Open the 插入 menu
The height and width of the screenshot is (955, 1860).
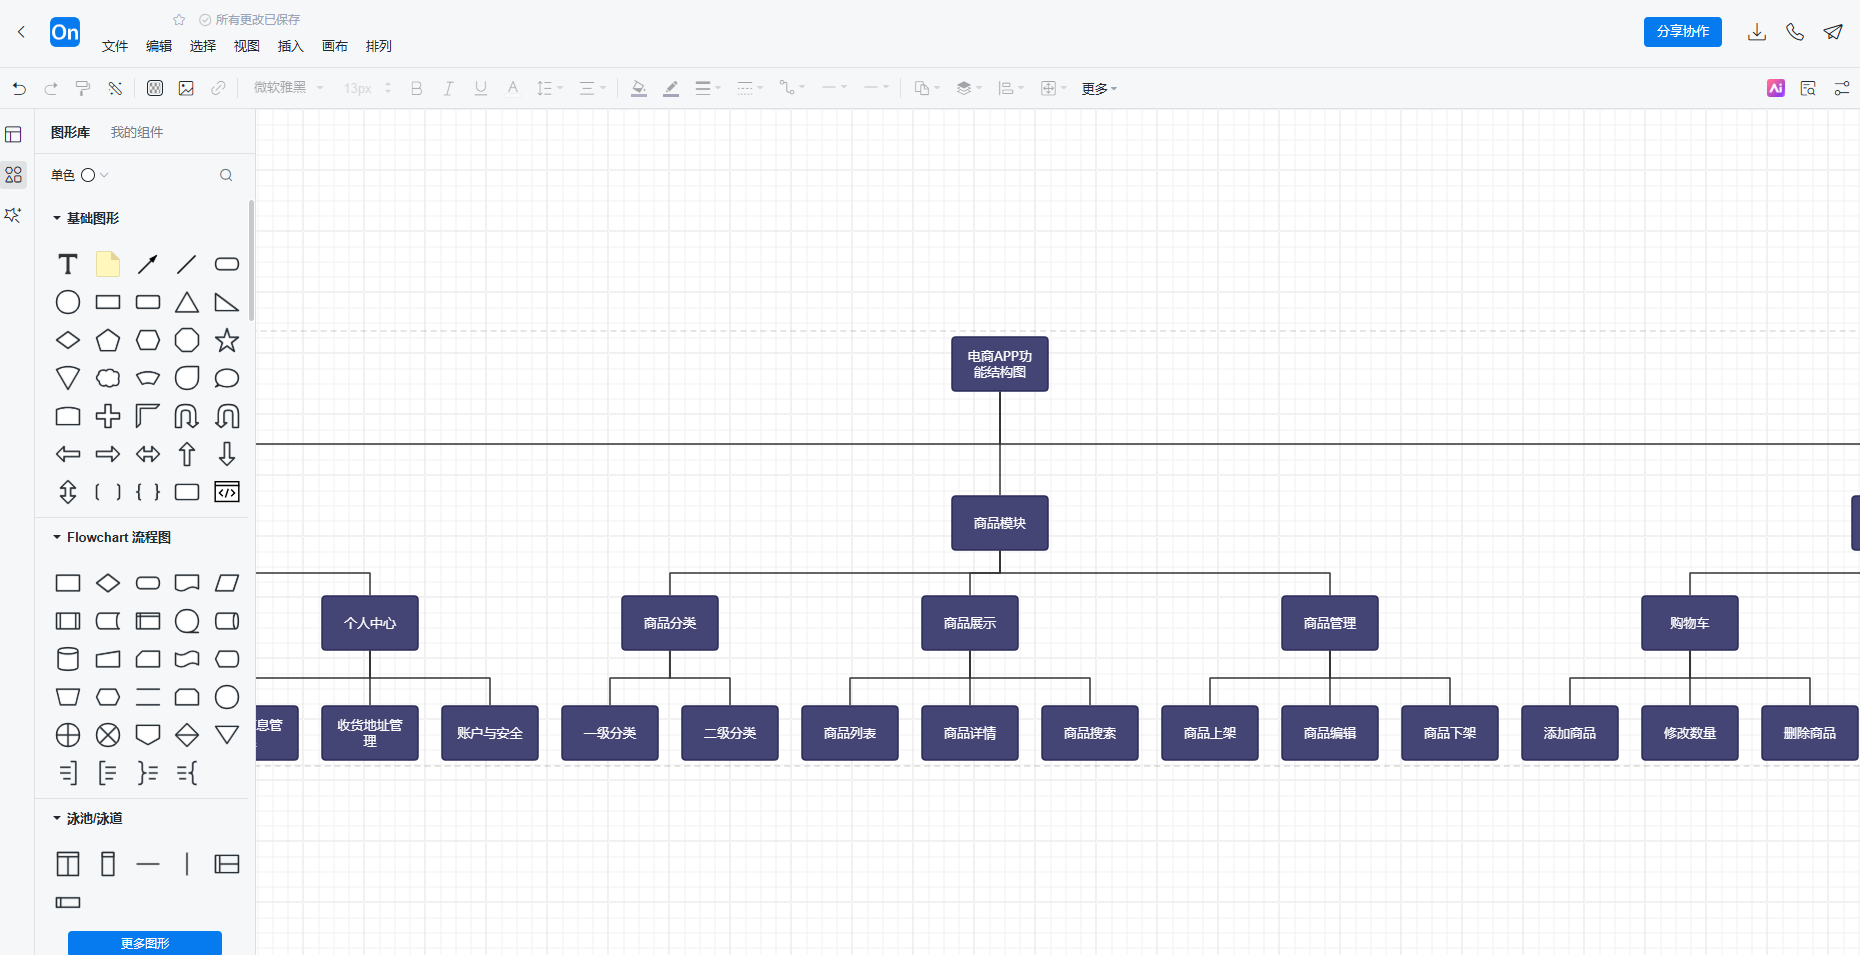click(x=290, y=46)
